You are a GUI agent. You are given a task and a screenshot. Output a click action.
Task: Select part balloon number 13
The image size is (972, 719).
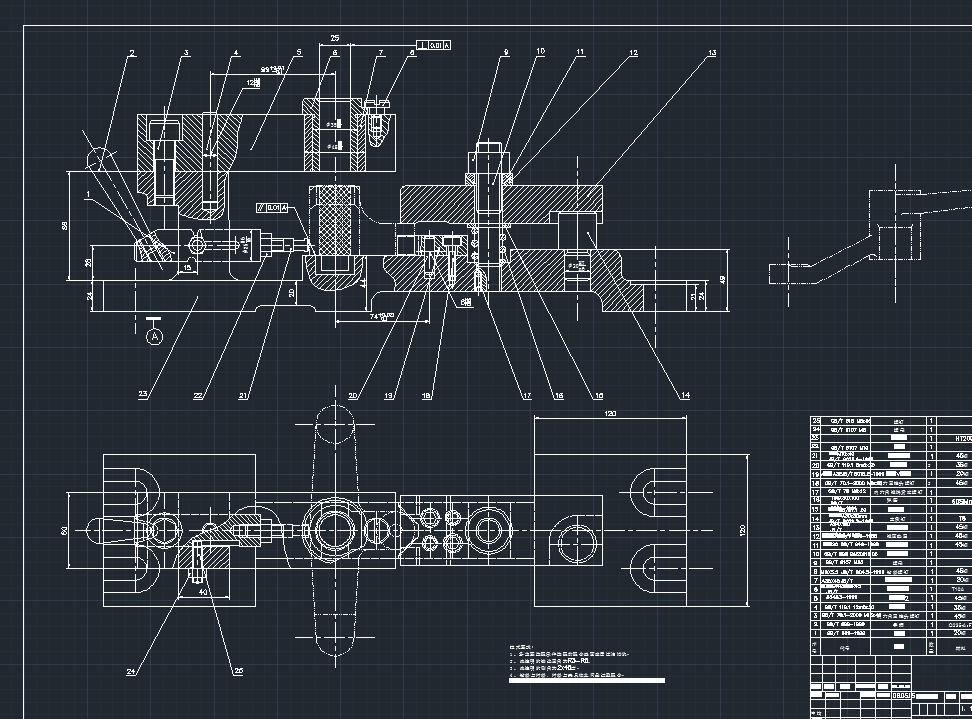pos(712,53)
